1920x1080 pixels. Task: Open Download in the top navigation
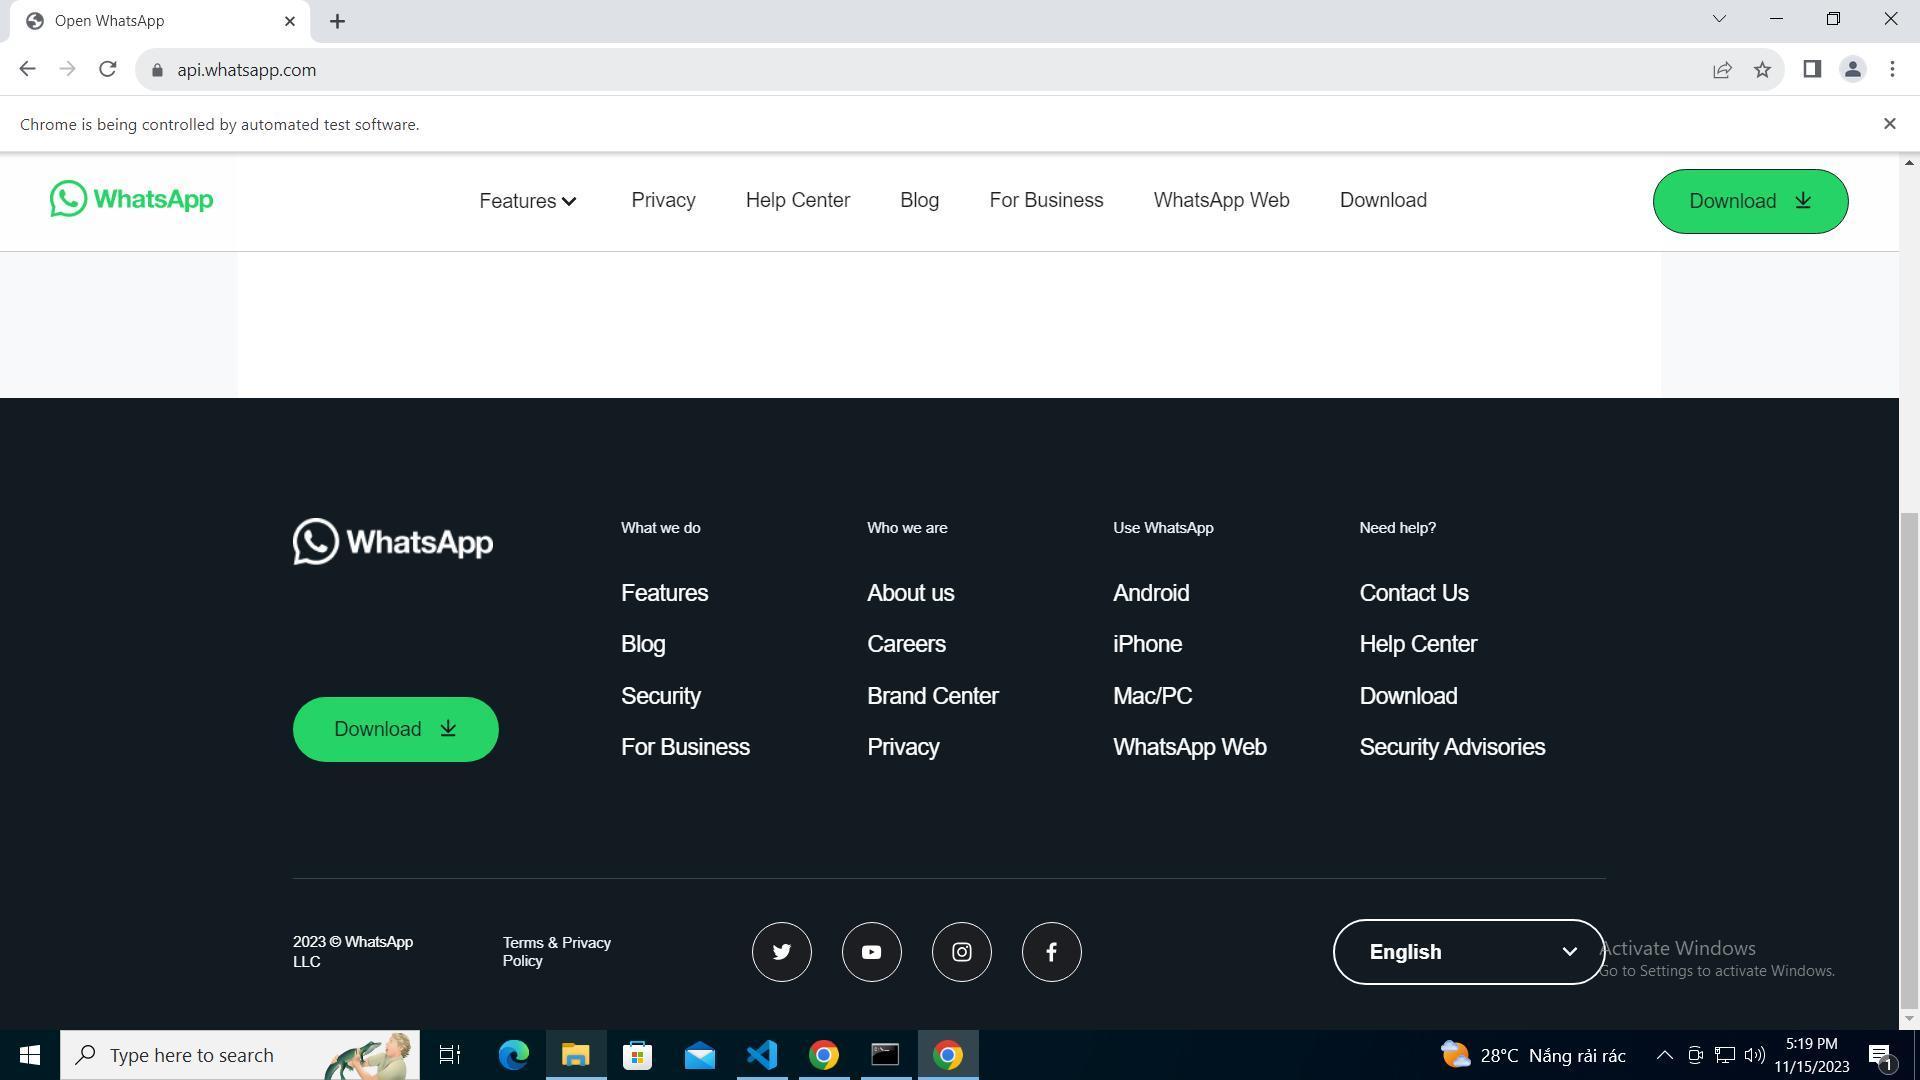[x=1383, y=200]
